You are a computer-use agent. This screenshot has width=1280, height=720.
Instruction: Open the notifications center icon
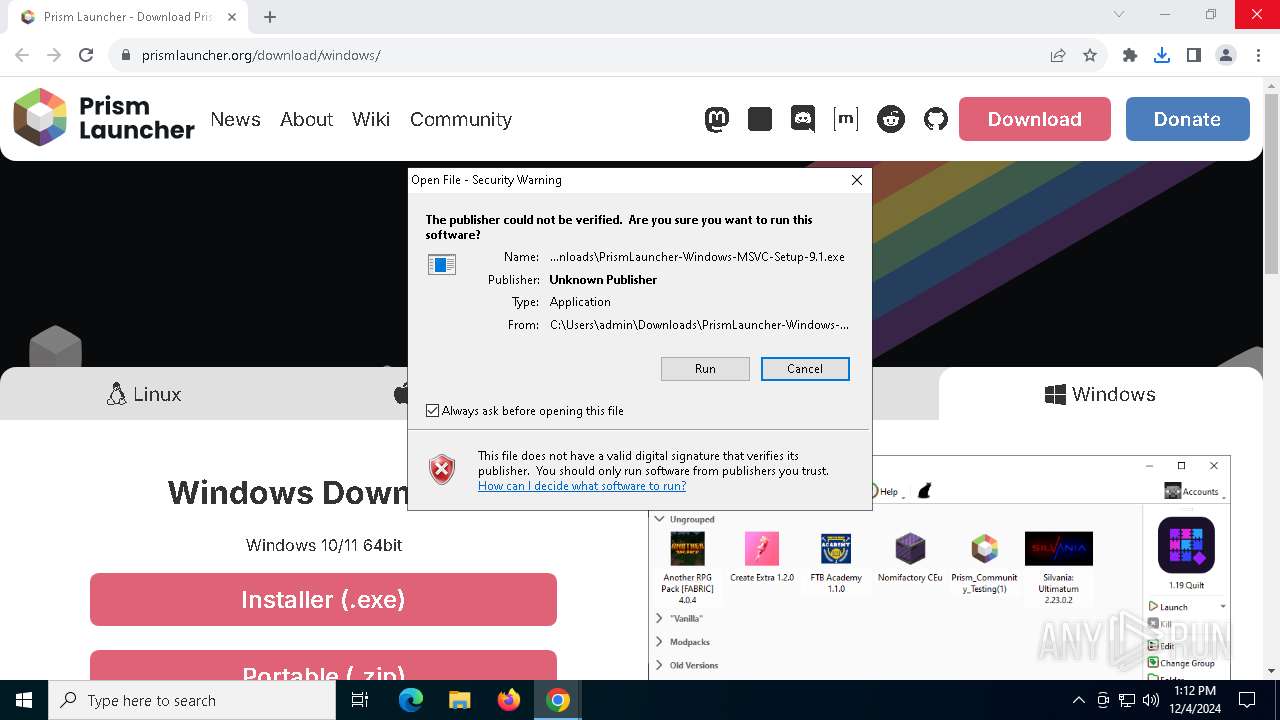pos(1247,700)
